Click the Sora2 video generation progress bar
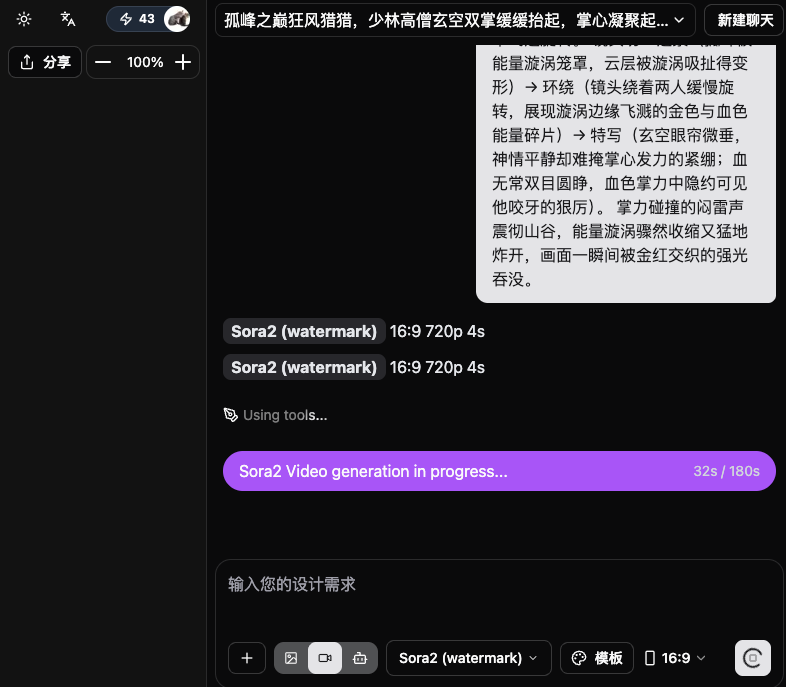 (x=499, y=471)
